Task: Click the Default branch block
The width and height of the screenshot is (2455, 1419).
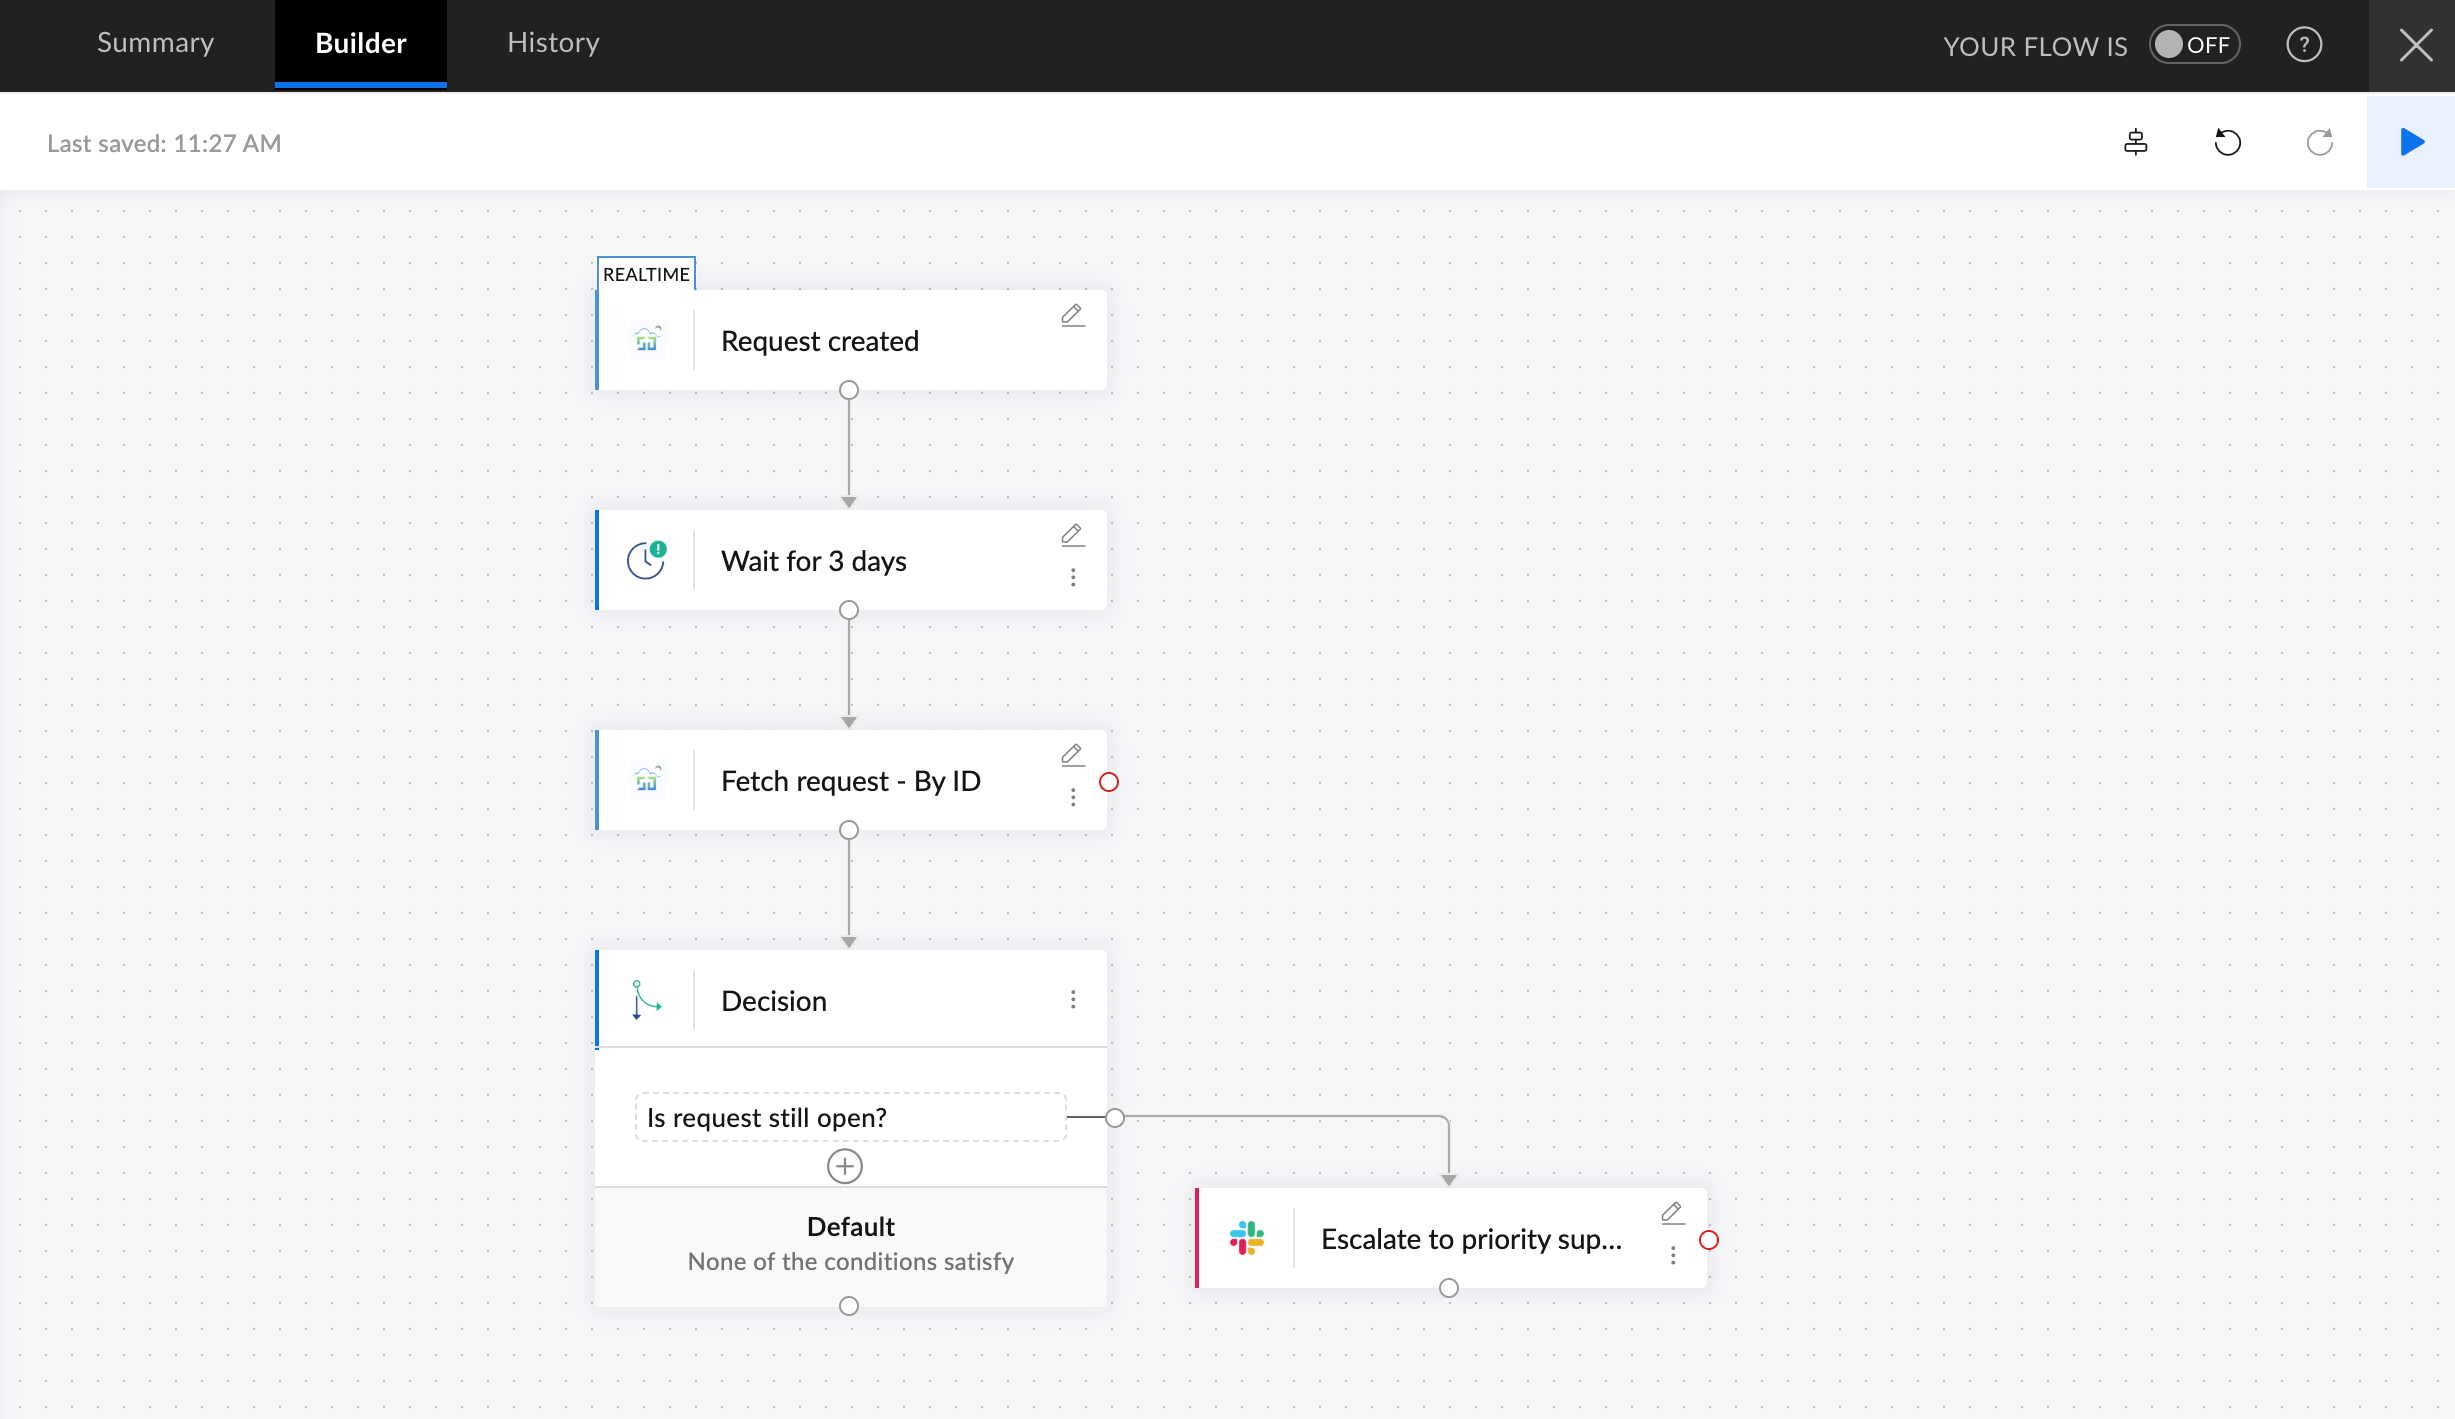Action: coord(850,1244)
